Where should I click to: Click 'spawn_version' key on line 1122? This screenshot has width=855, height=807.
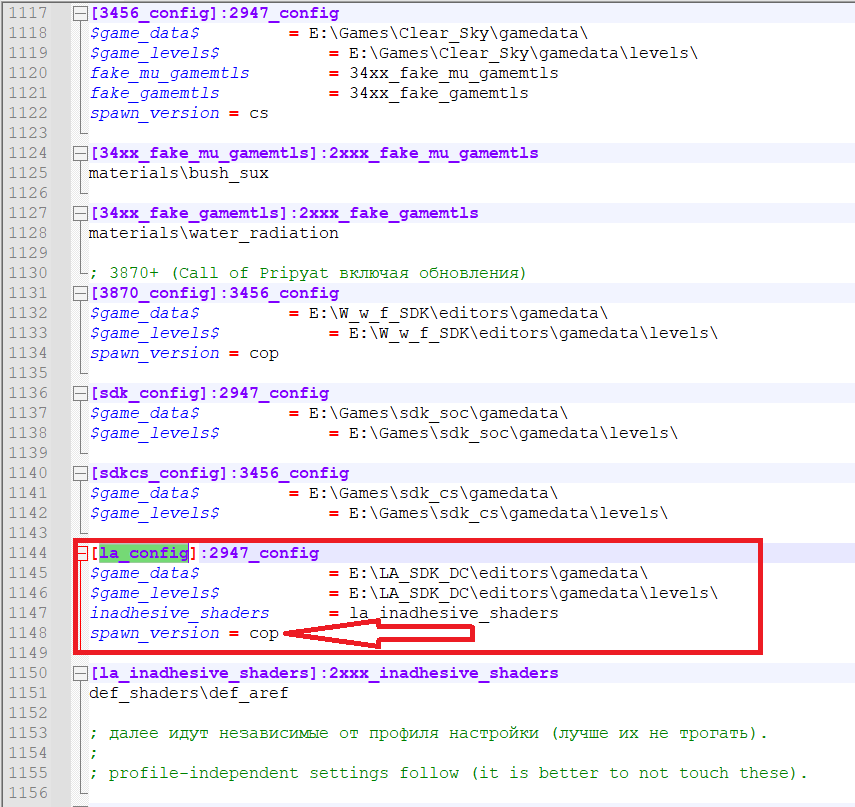click(x=155, y=113)
